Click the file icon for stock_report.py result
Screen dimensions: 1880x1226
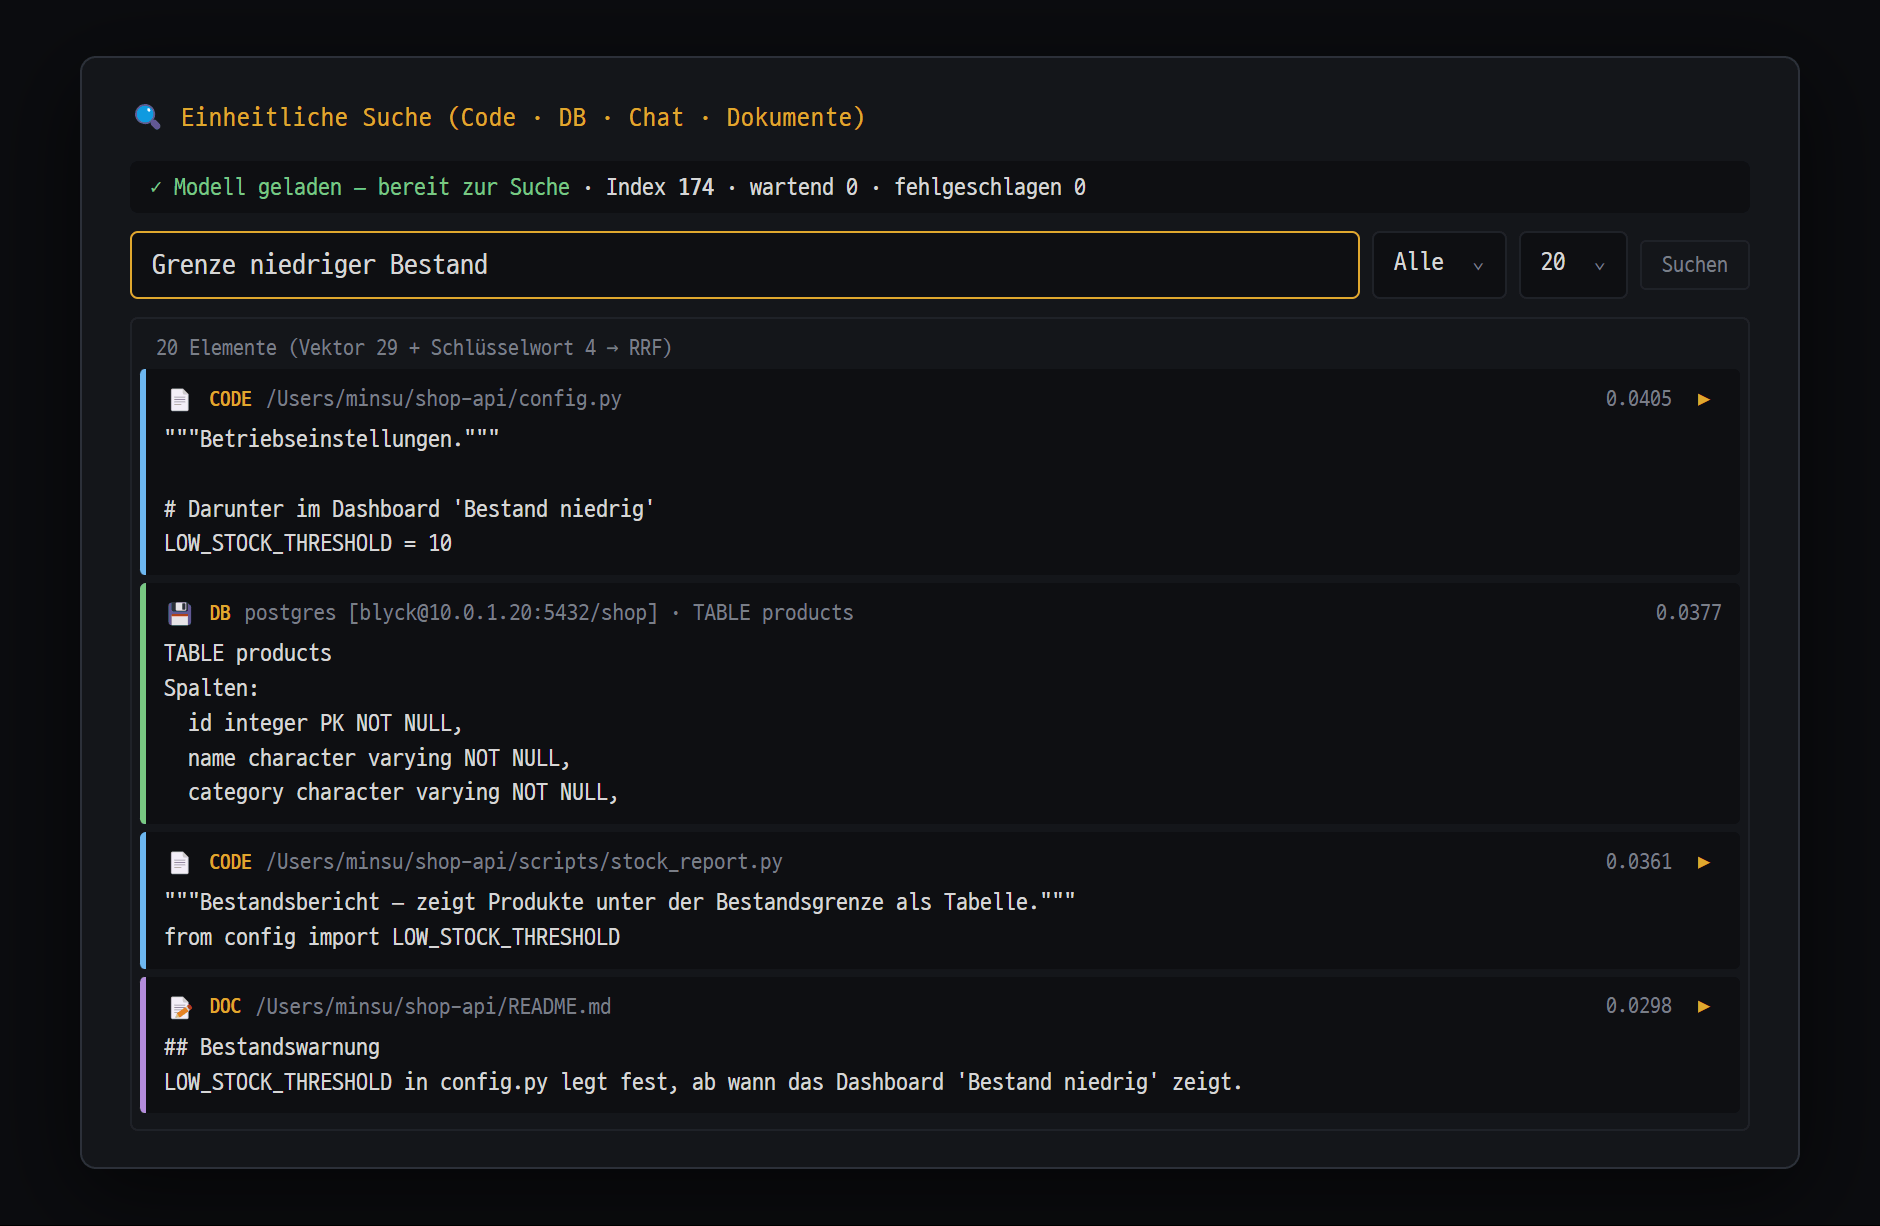(x=180, y=862)
